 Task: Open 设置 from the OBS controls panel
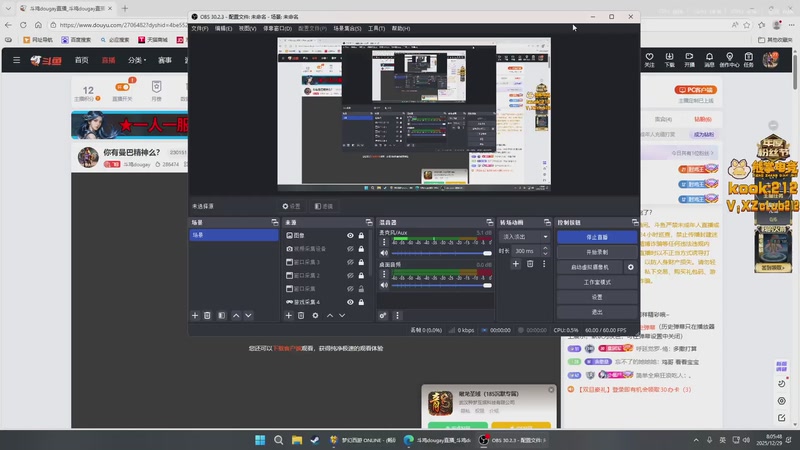coord(597,297)
